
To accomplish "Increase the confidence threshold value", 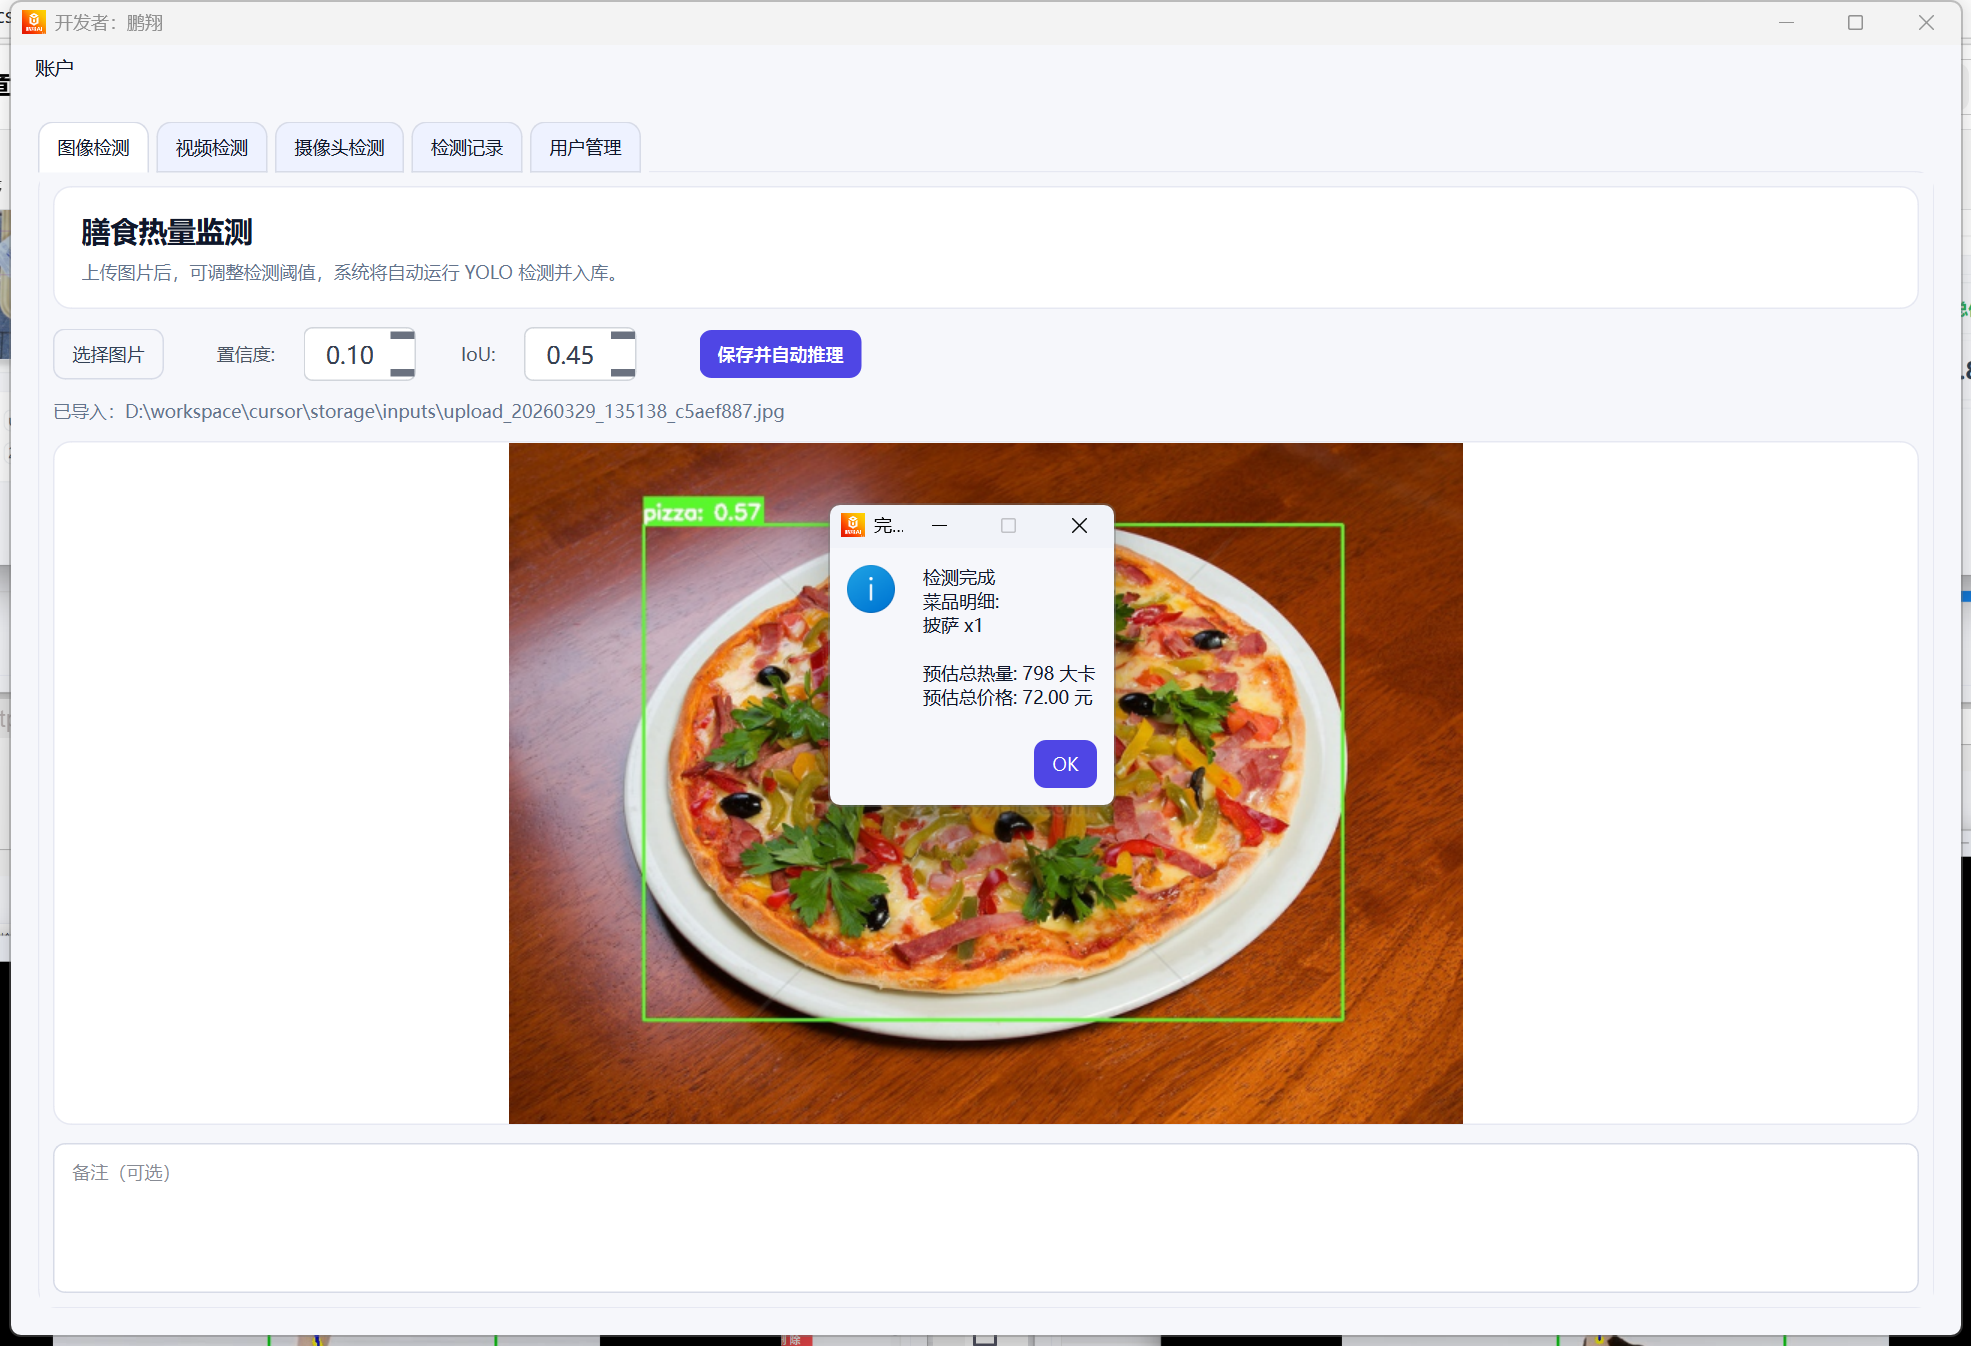I will coord(402,337).
